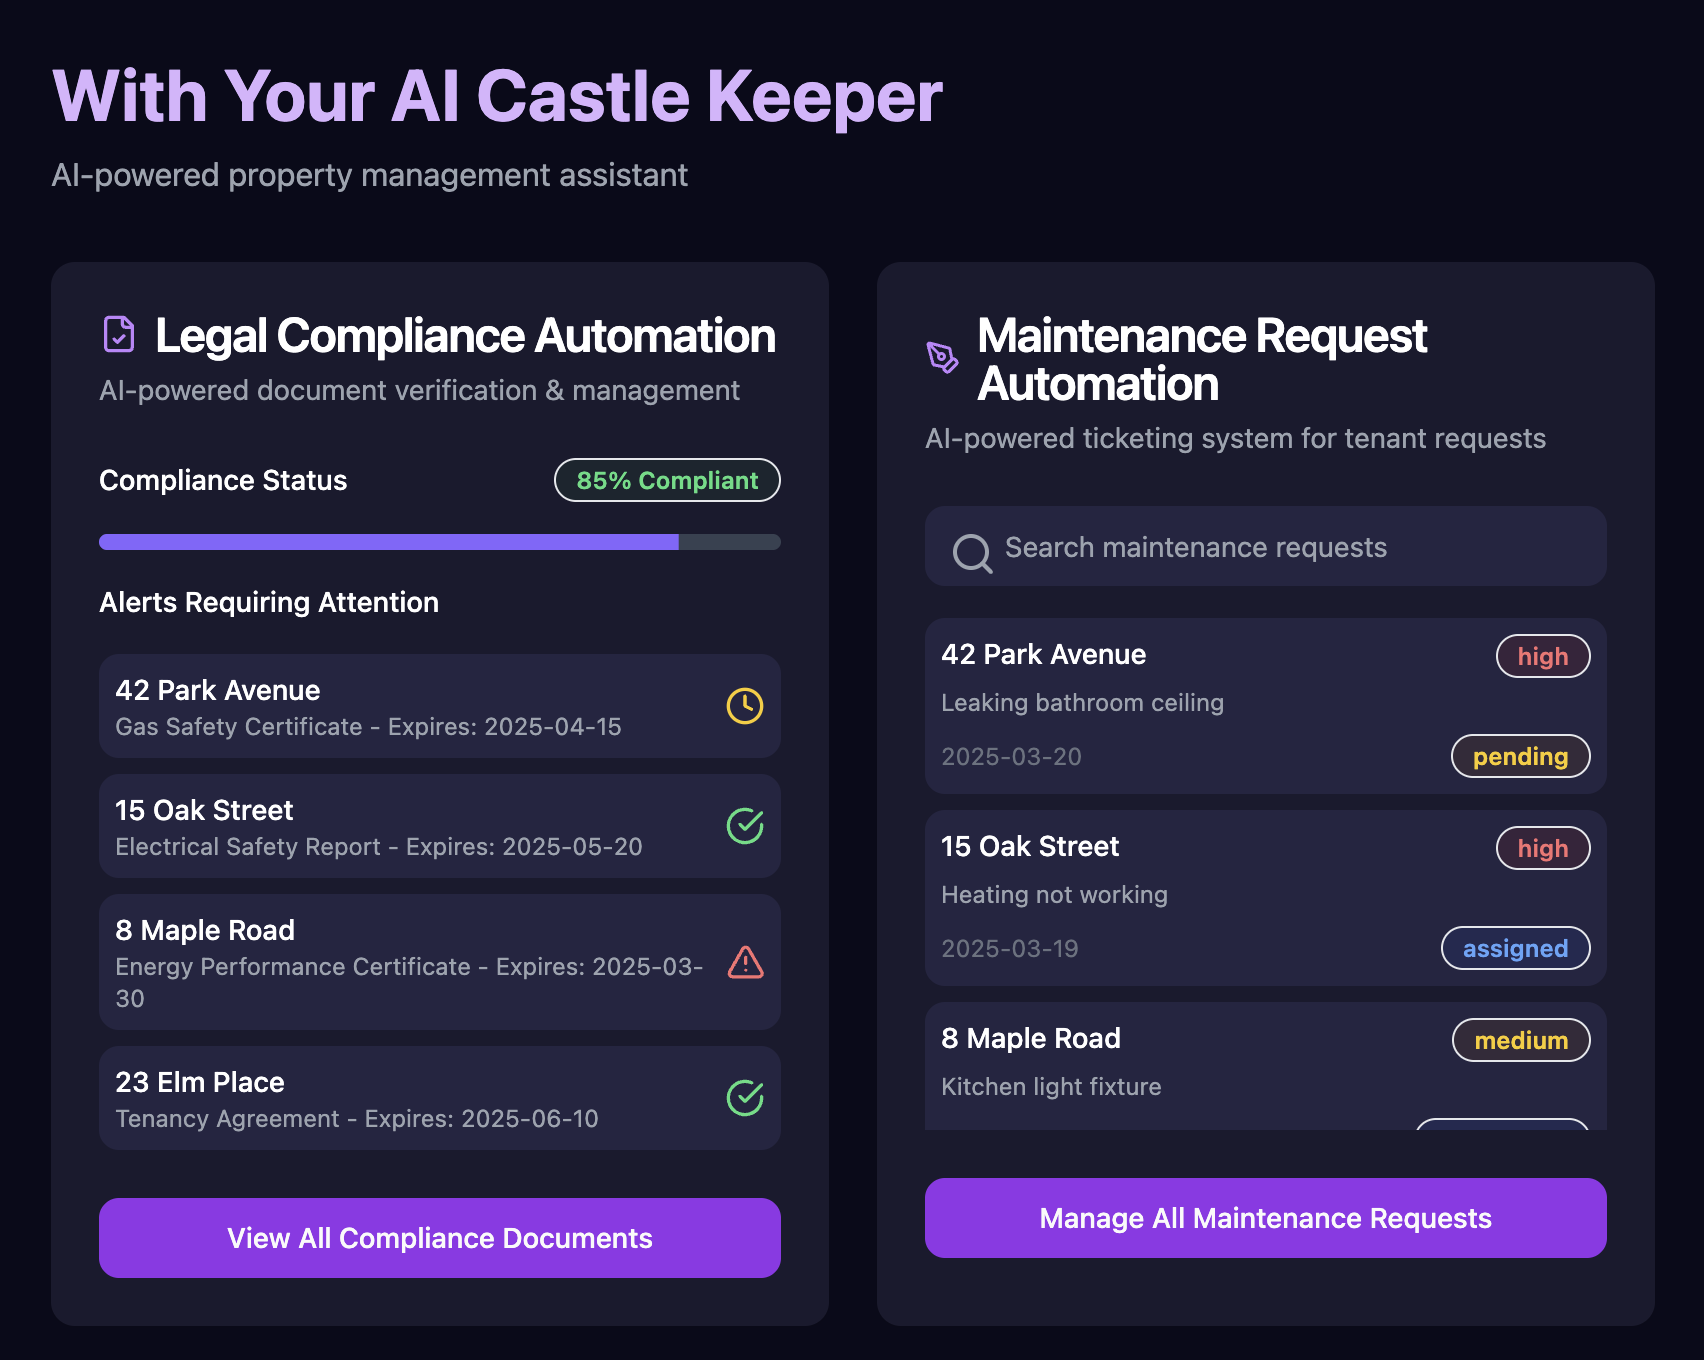This screenshot has height=1360, width=1704.
Task: Click the pen icon beside Maintenance Request Automation
Action: [x=941, y=355]
